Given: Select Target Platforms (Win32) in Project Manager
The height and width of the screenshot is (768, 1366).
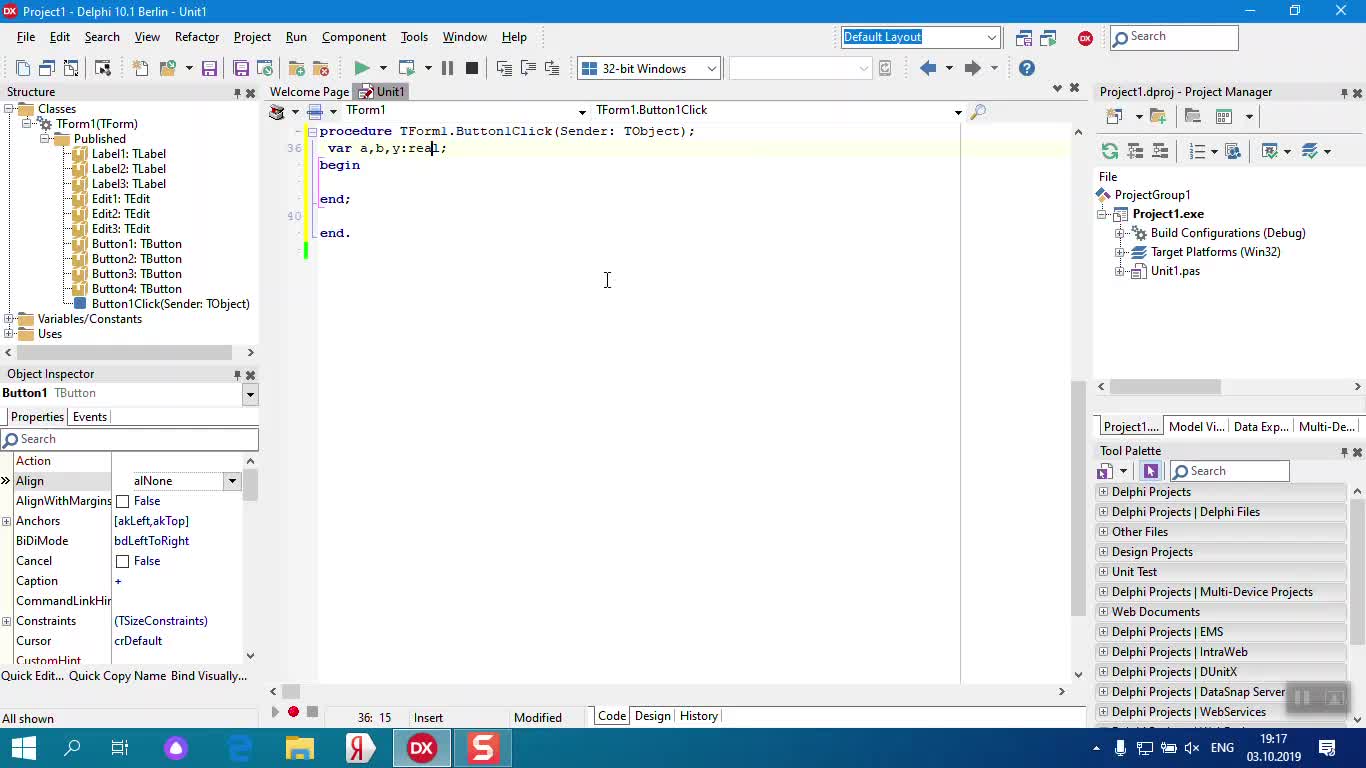Looking at the screenshot, I should pyautogui.click(x=1215, y=252).
